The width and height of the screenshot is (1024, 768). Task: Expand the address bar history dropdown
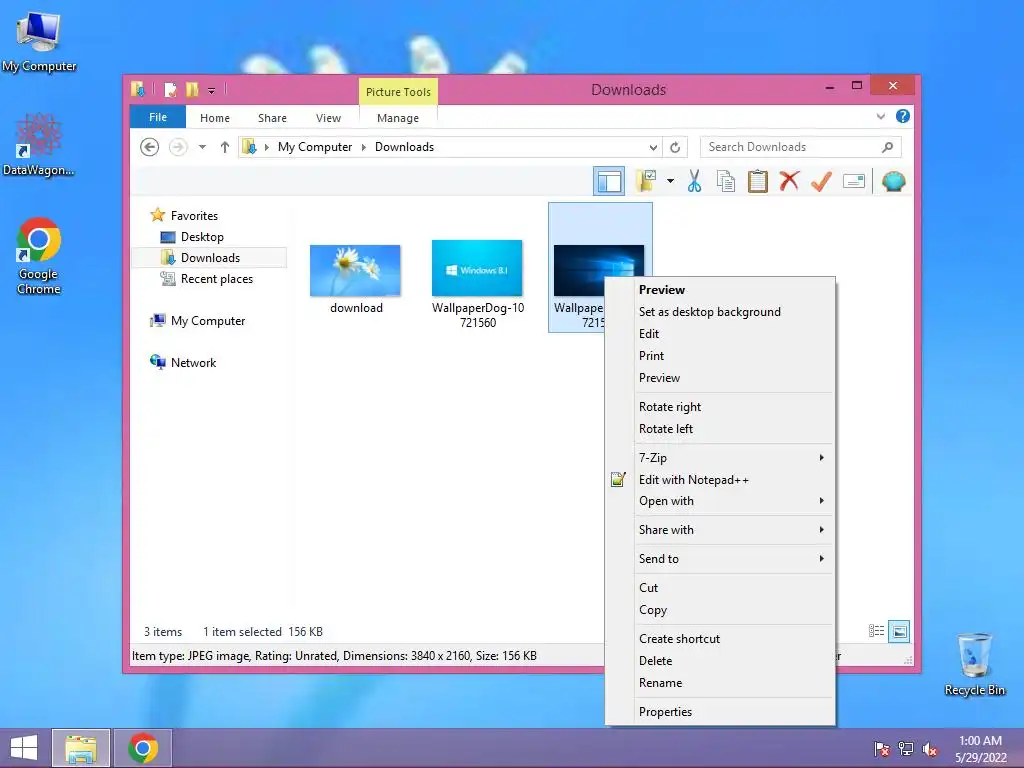[x=653, y=147]
